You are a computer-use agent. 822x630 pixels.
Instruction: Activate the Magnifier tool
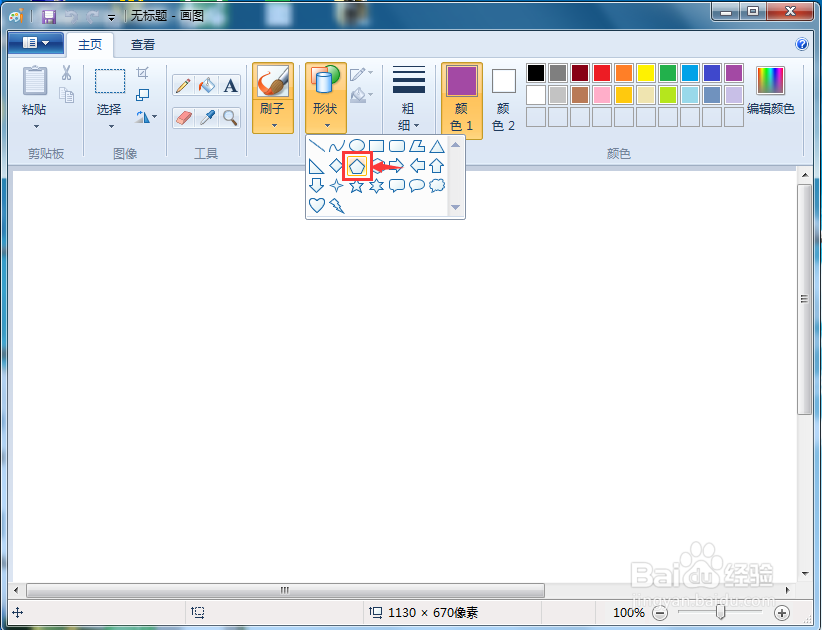tap(230, 117)
